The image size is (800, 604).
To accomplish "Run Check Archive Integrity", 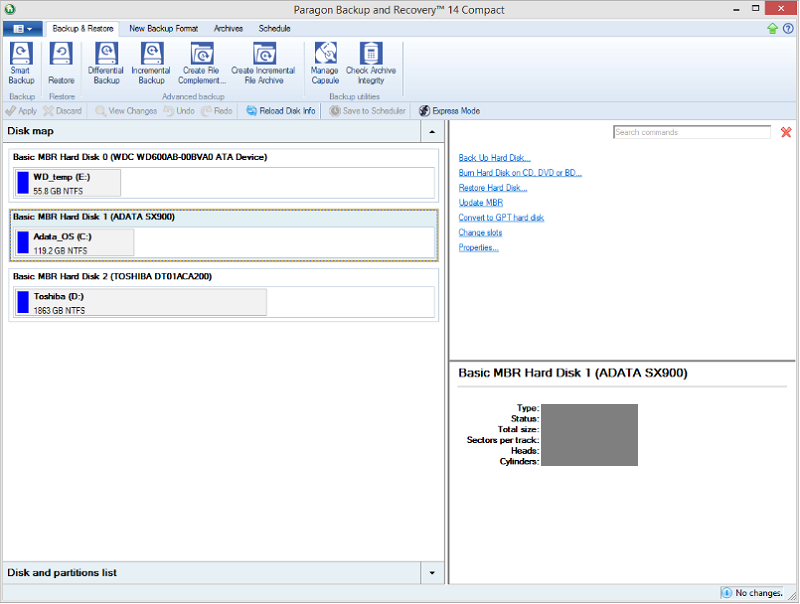I will [371, 63].
